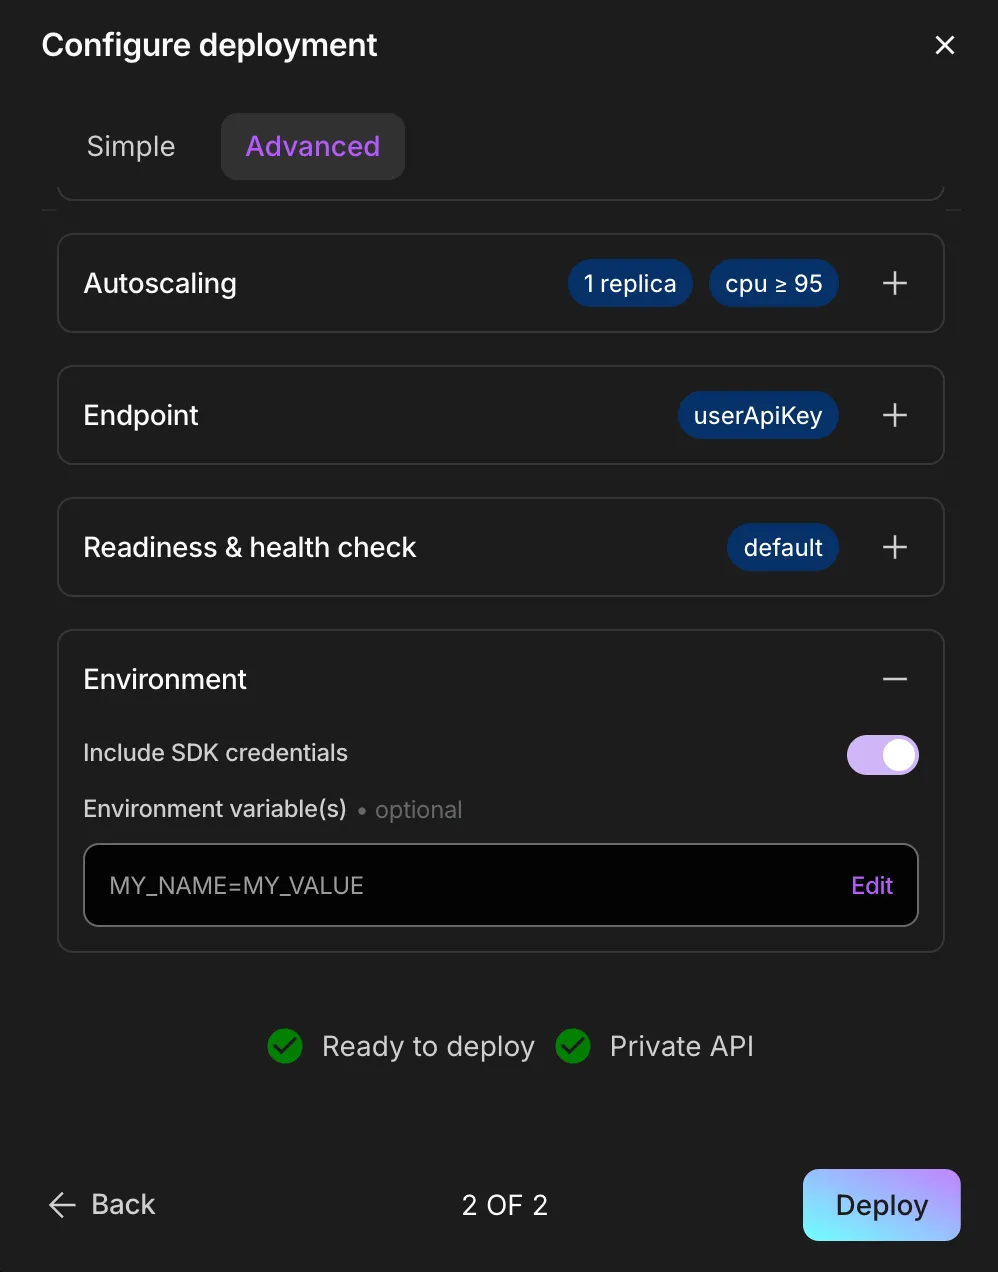Click the Ready to deploy checkmark icon

coord(285,1046)
